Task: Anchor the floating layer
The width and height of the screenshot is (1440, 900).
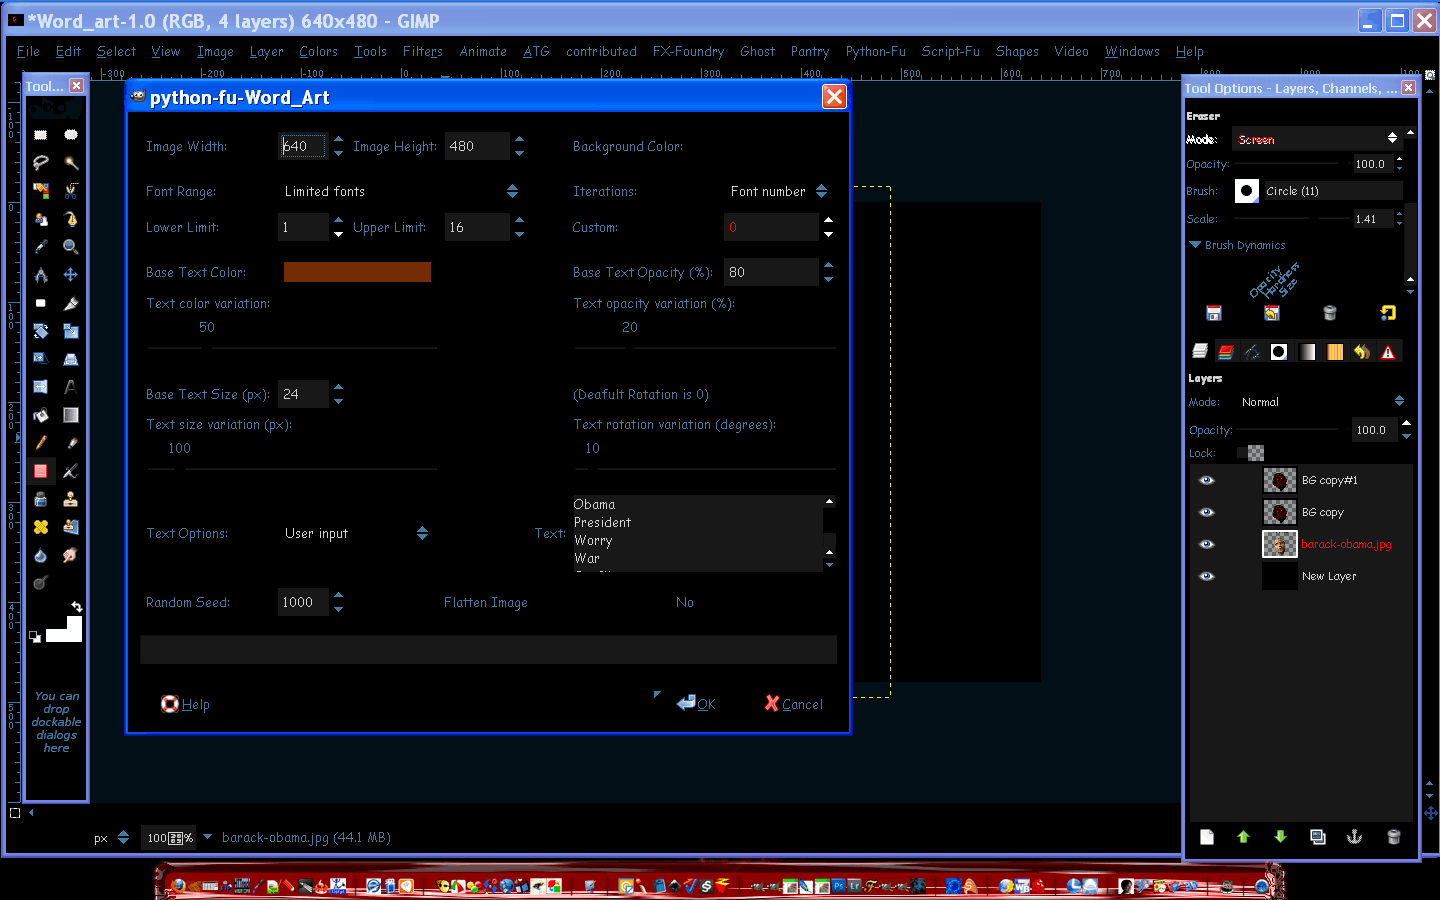Action: pos(1355,837)
